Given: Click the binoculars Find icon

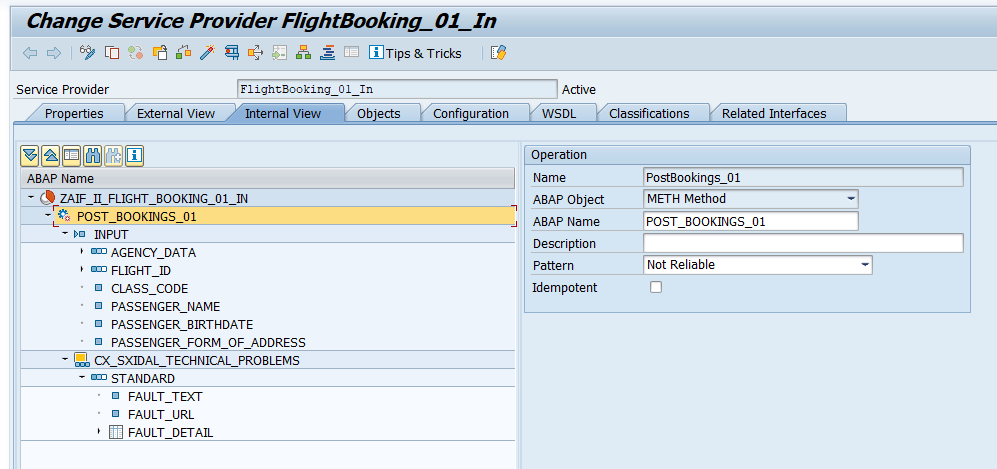Looking at the screenshot, I should (x=92, y=155).
